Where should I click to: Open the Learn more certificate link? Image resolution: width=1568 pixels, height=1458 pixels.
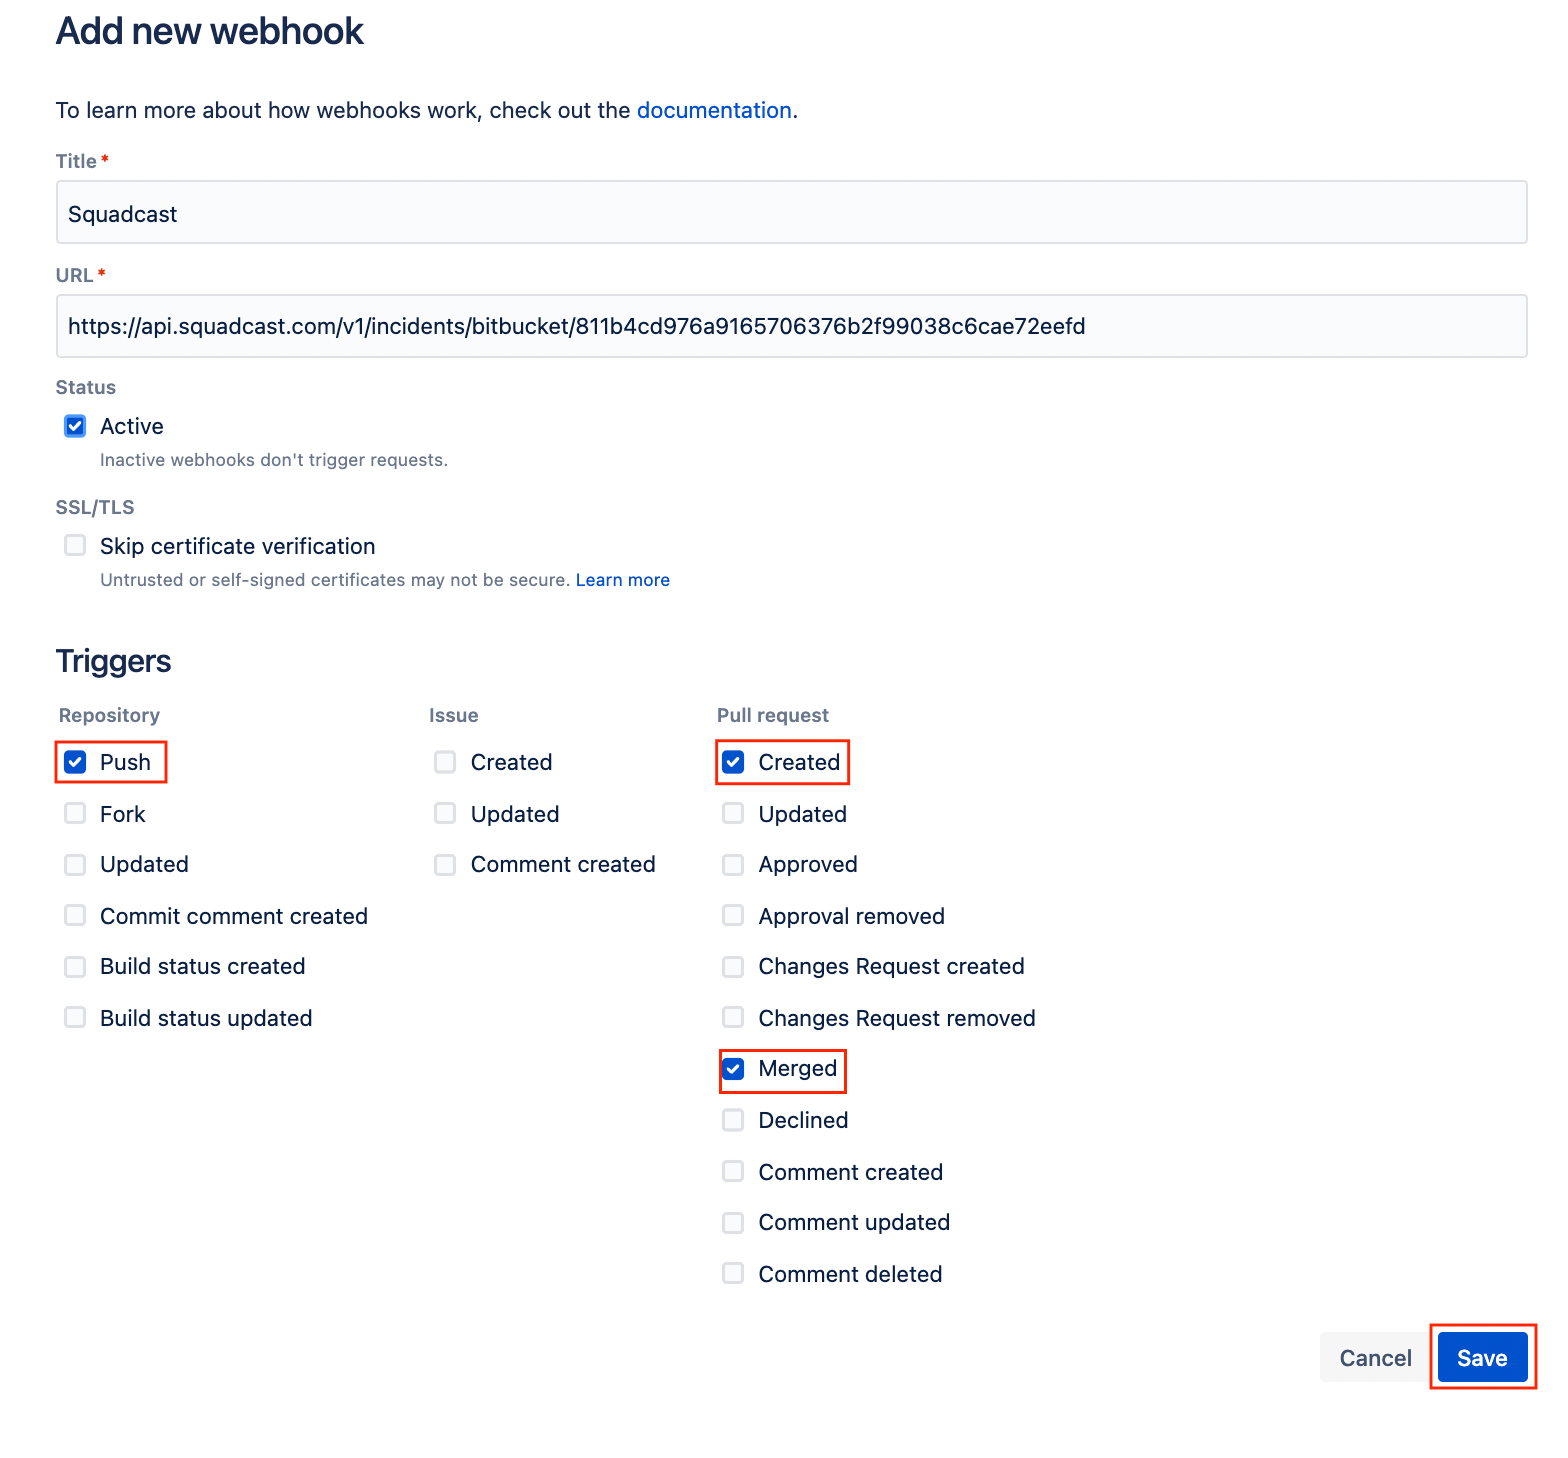pos(623,580)
